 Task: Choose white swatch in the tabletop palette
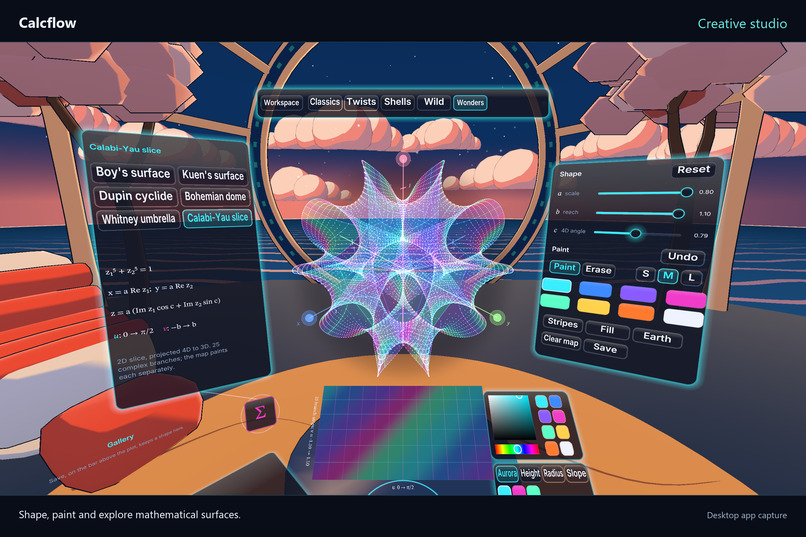point(566,449)
